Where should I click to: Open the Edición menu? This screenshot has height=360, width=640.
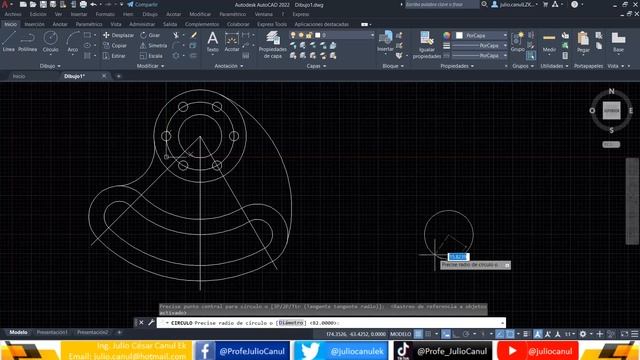(38, 14)
